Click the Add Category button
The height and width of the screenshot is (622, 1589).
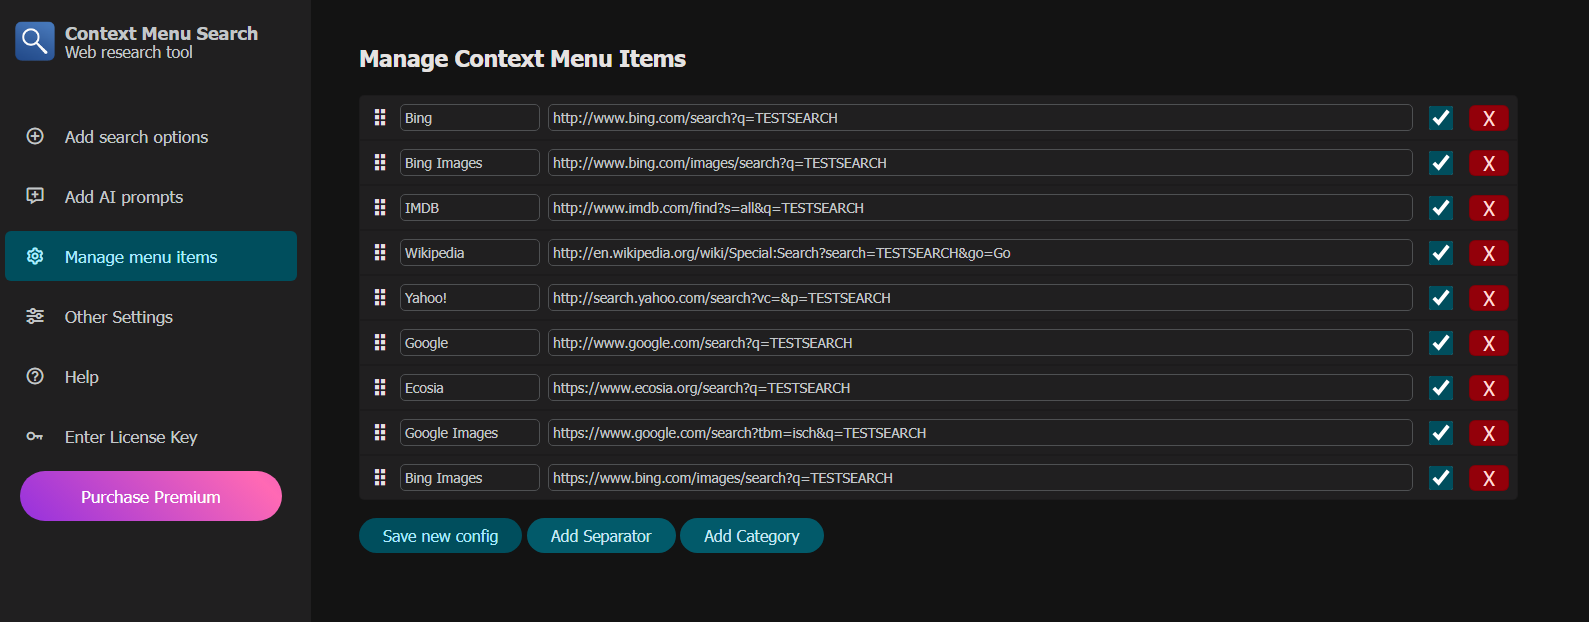tap(752, 536)
